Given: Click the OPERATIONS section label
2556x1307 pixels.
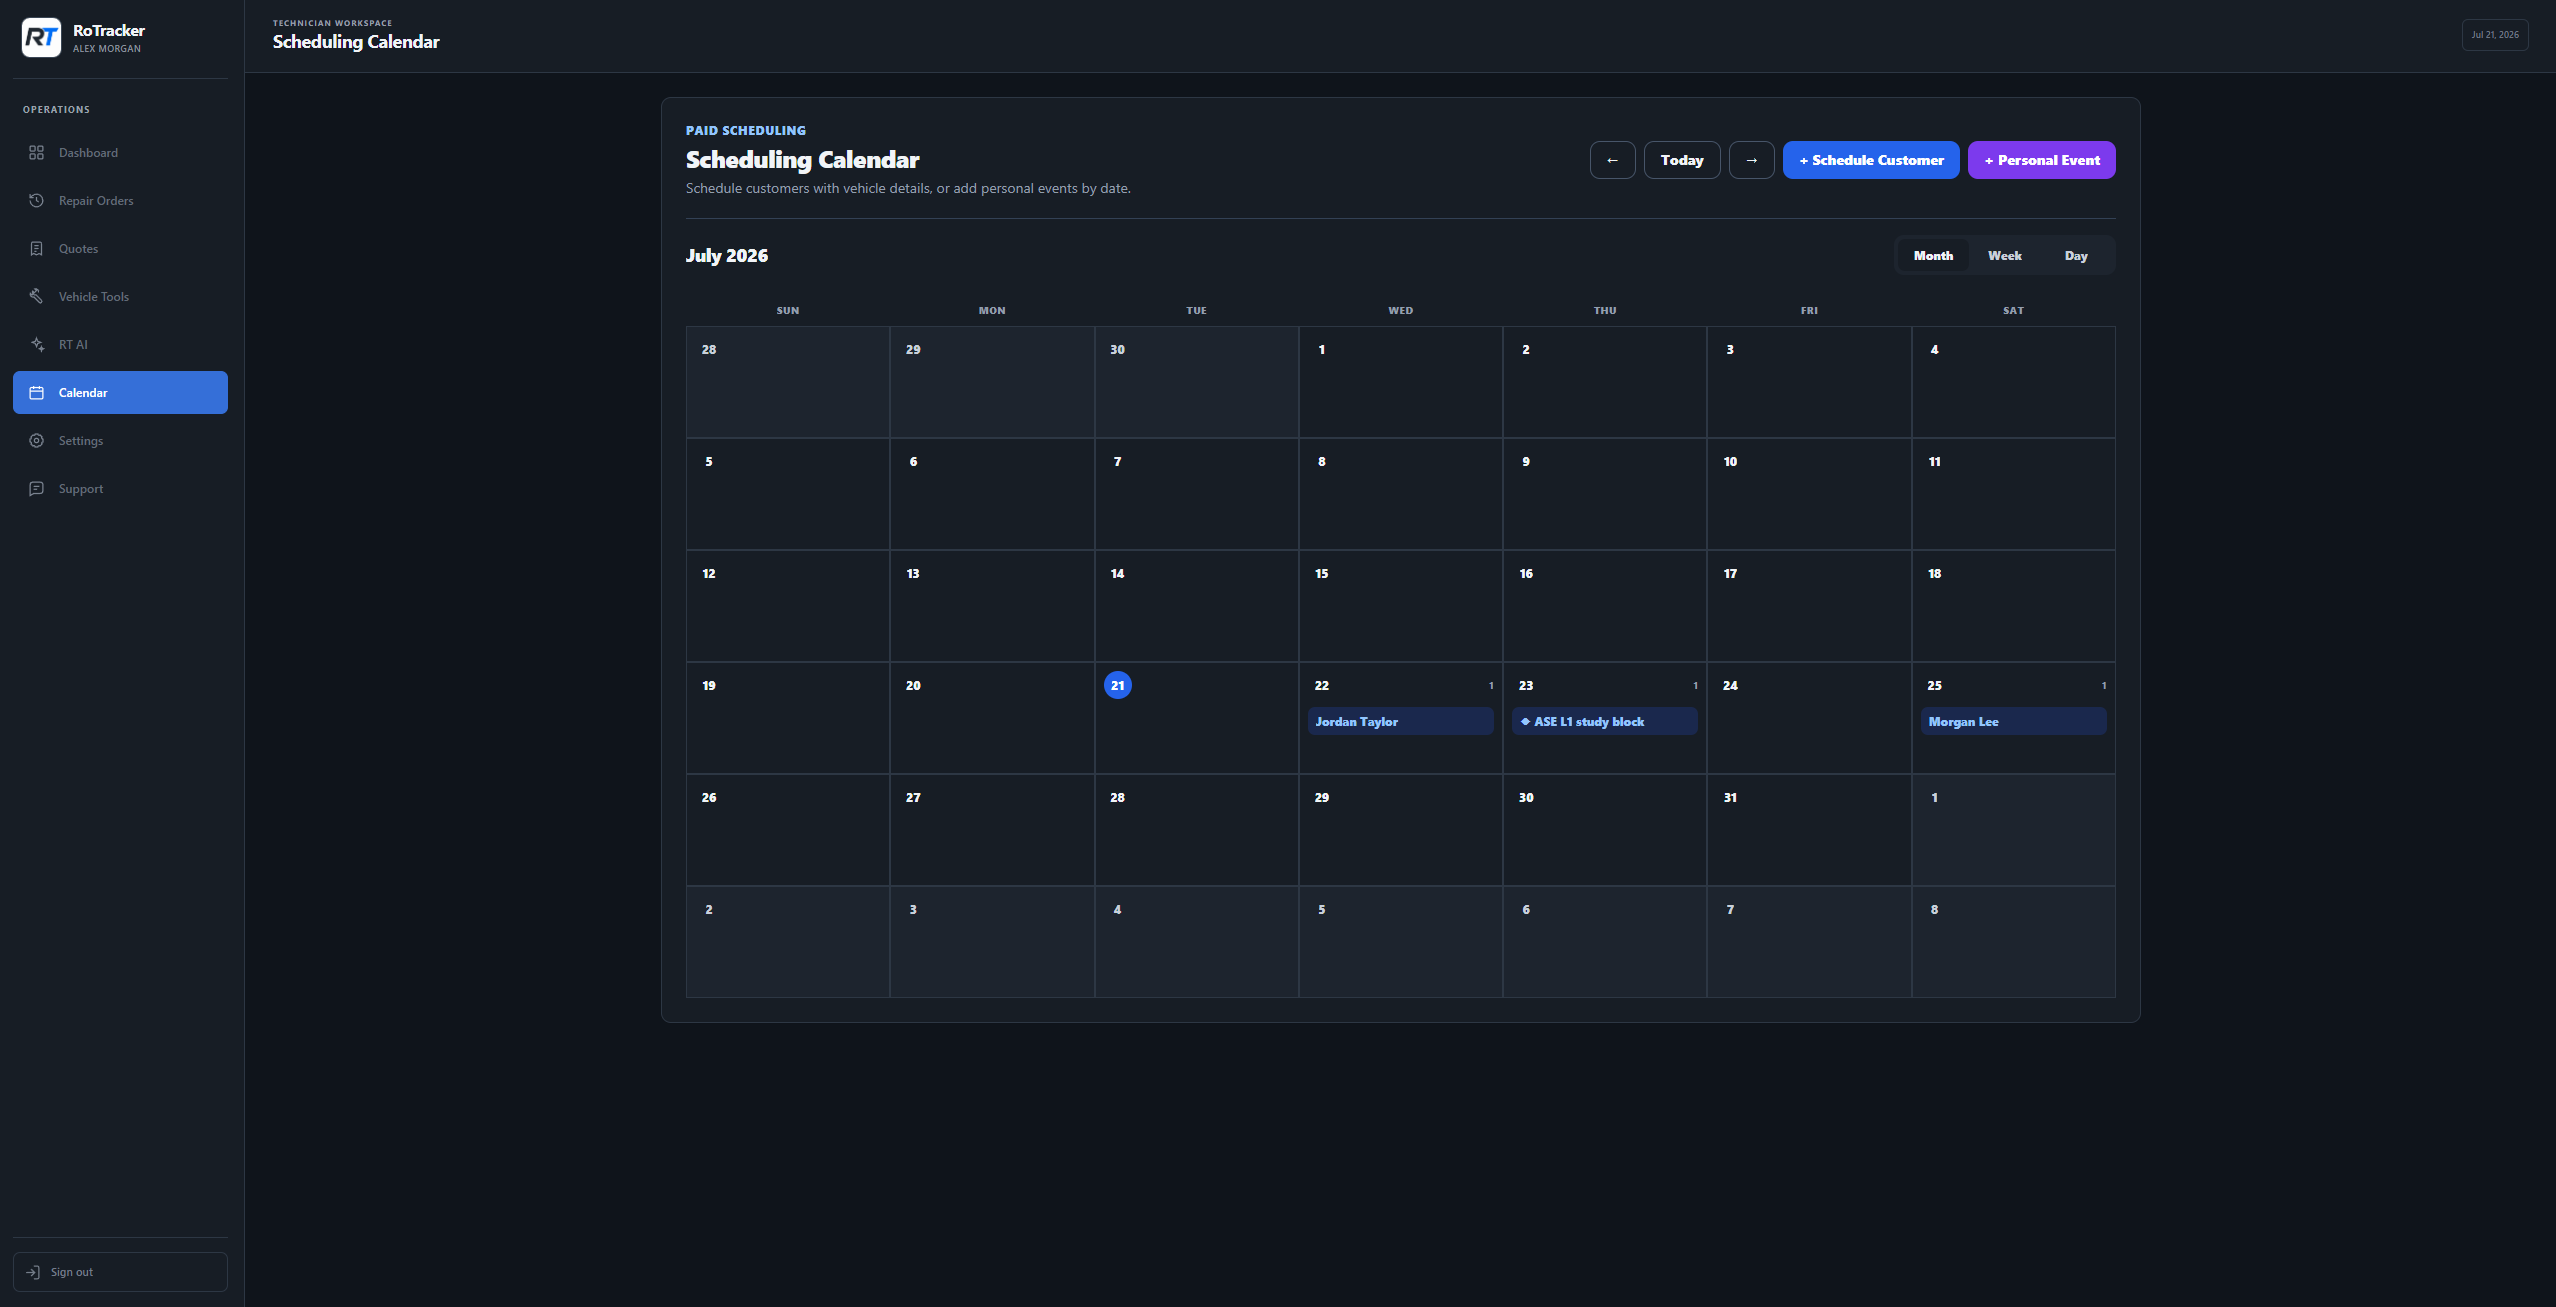Looking at the screenshot, I should coord(56,110).
